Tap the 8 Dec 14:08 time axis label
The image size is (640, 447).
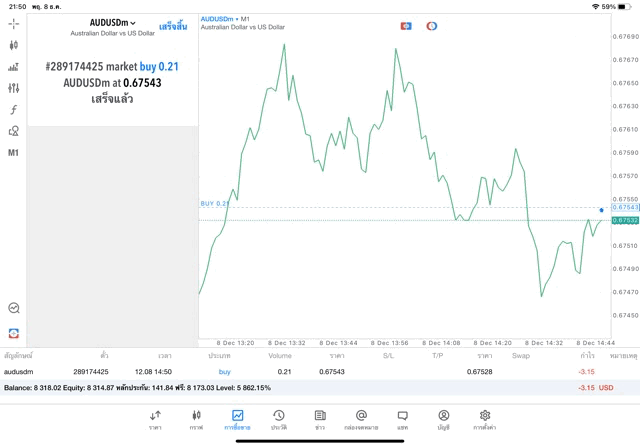tap(441, 343)
